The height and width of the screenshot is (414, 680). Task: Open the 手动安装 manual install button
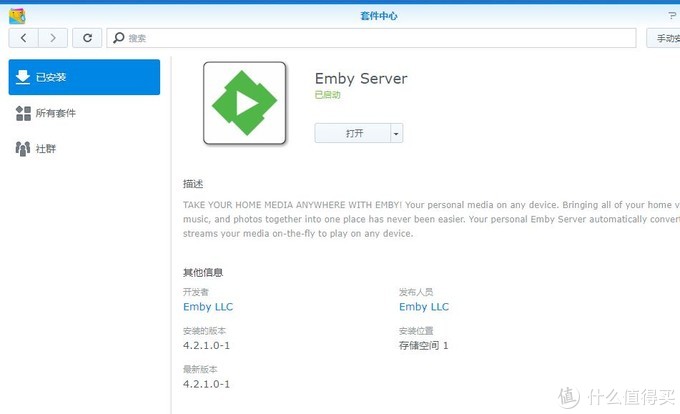coord(664,38)
